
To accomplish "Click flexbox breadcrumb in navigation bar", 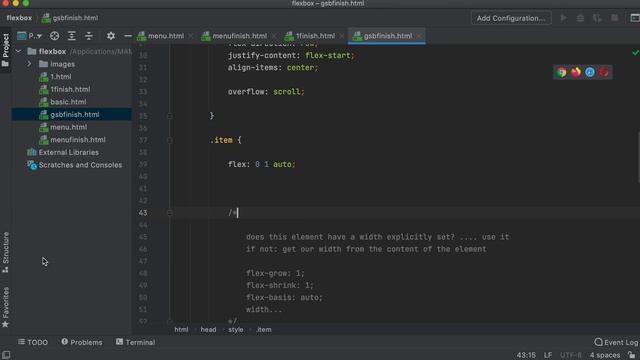I will coord(19,18).
